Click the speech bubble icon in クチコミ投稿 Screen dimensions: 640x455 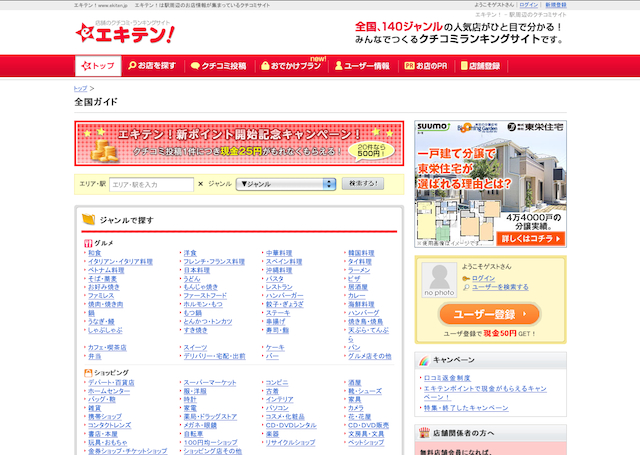195,66
